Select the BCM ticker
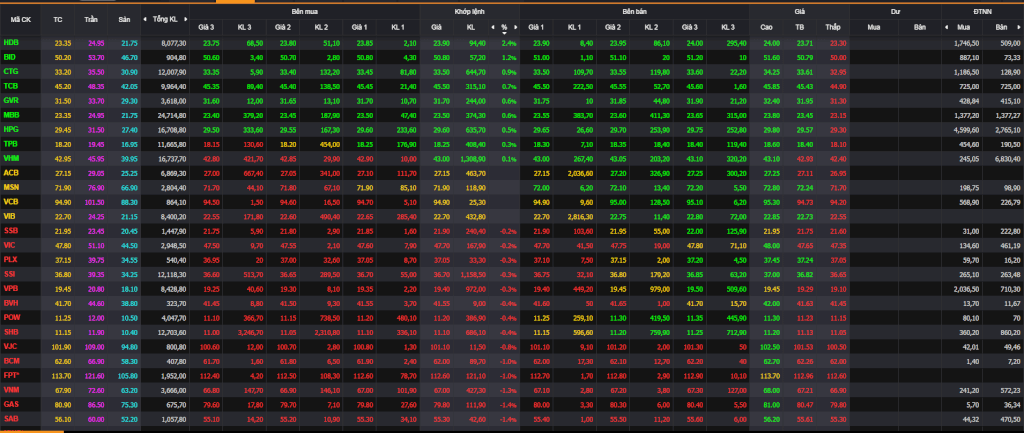1024x433 pixels. 11,360
